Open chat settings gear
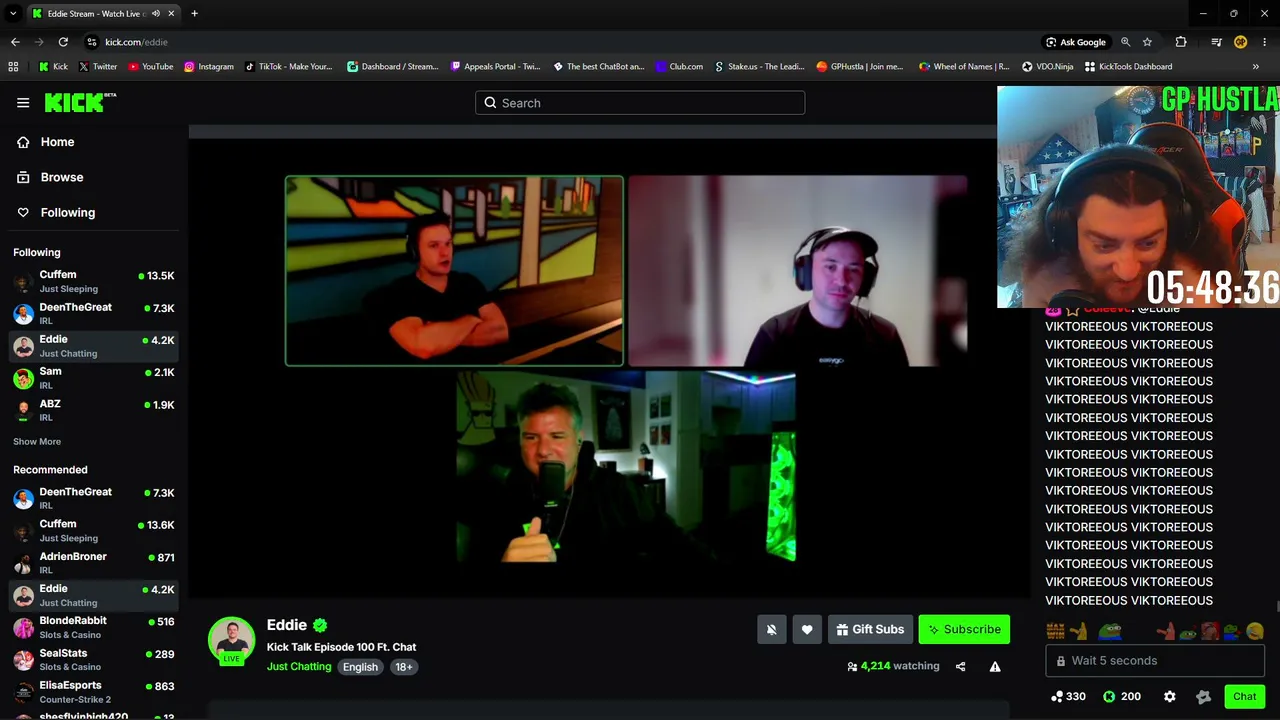 (1169, 697)
